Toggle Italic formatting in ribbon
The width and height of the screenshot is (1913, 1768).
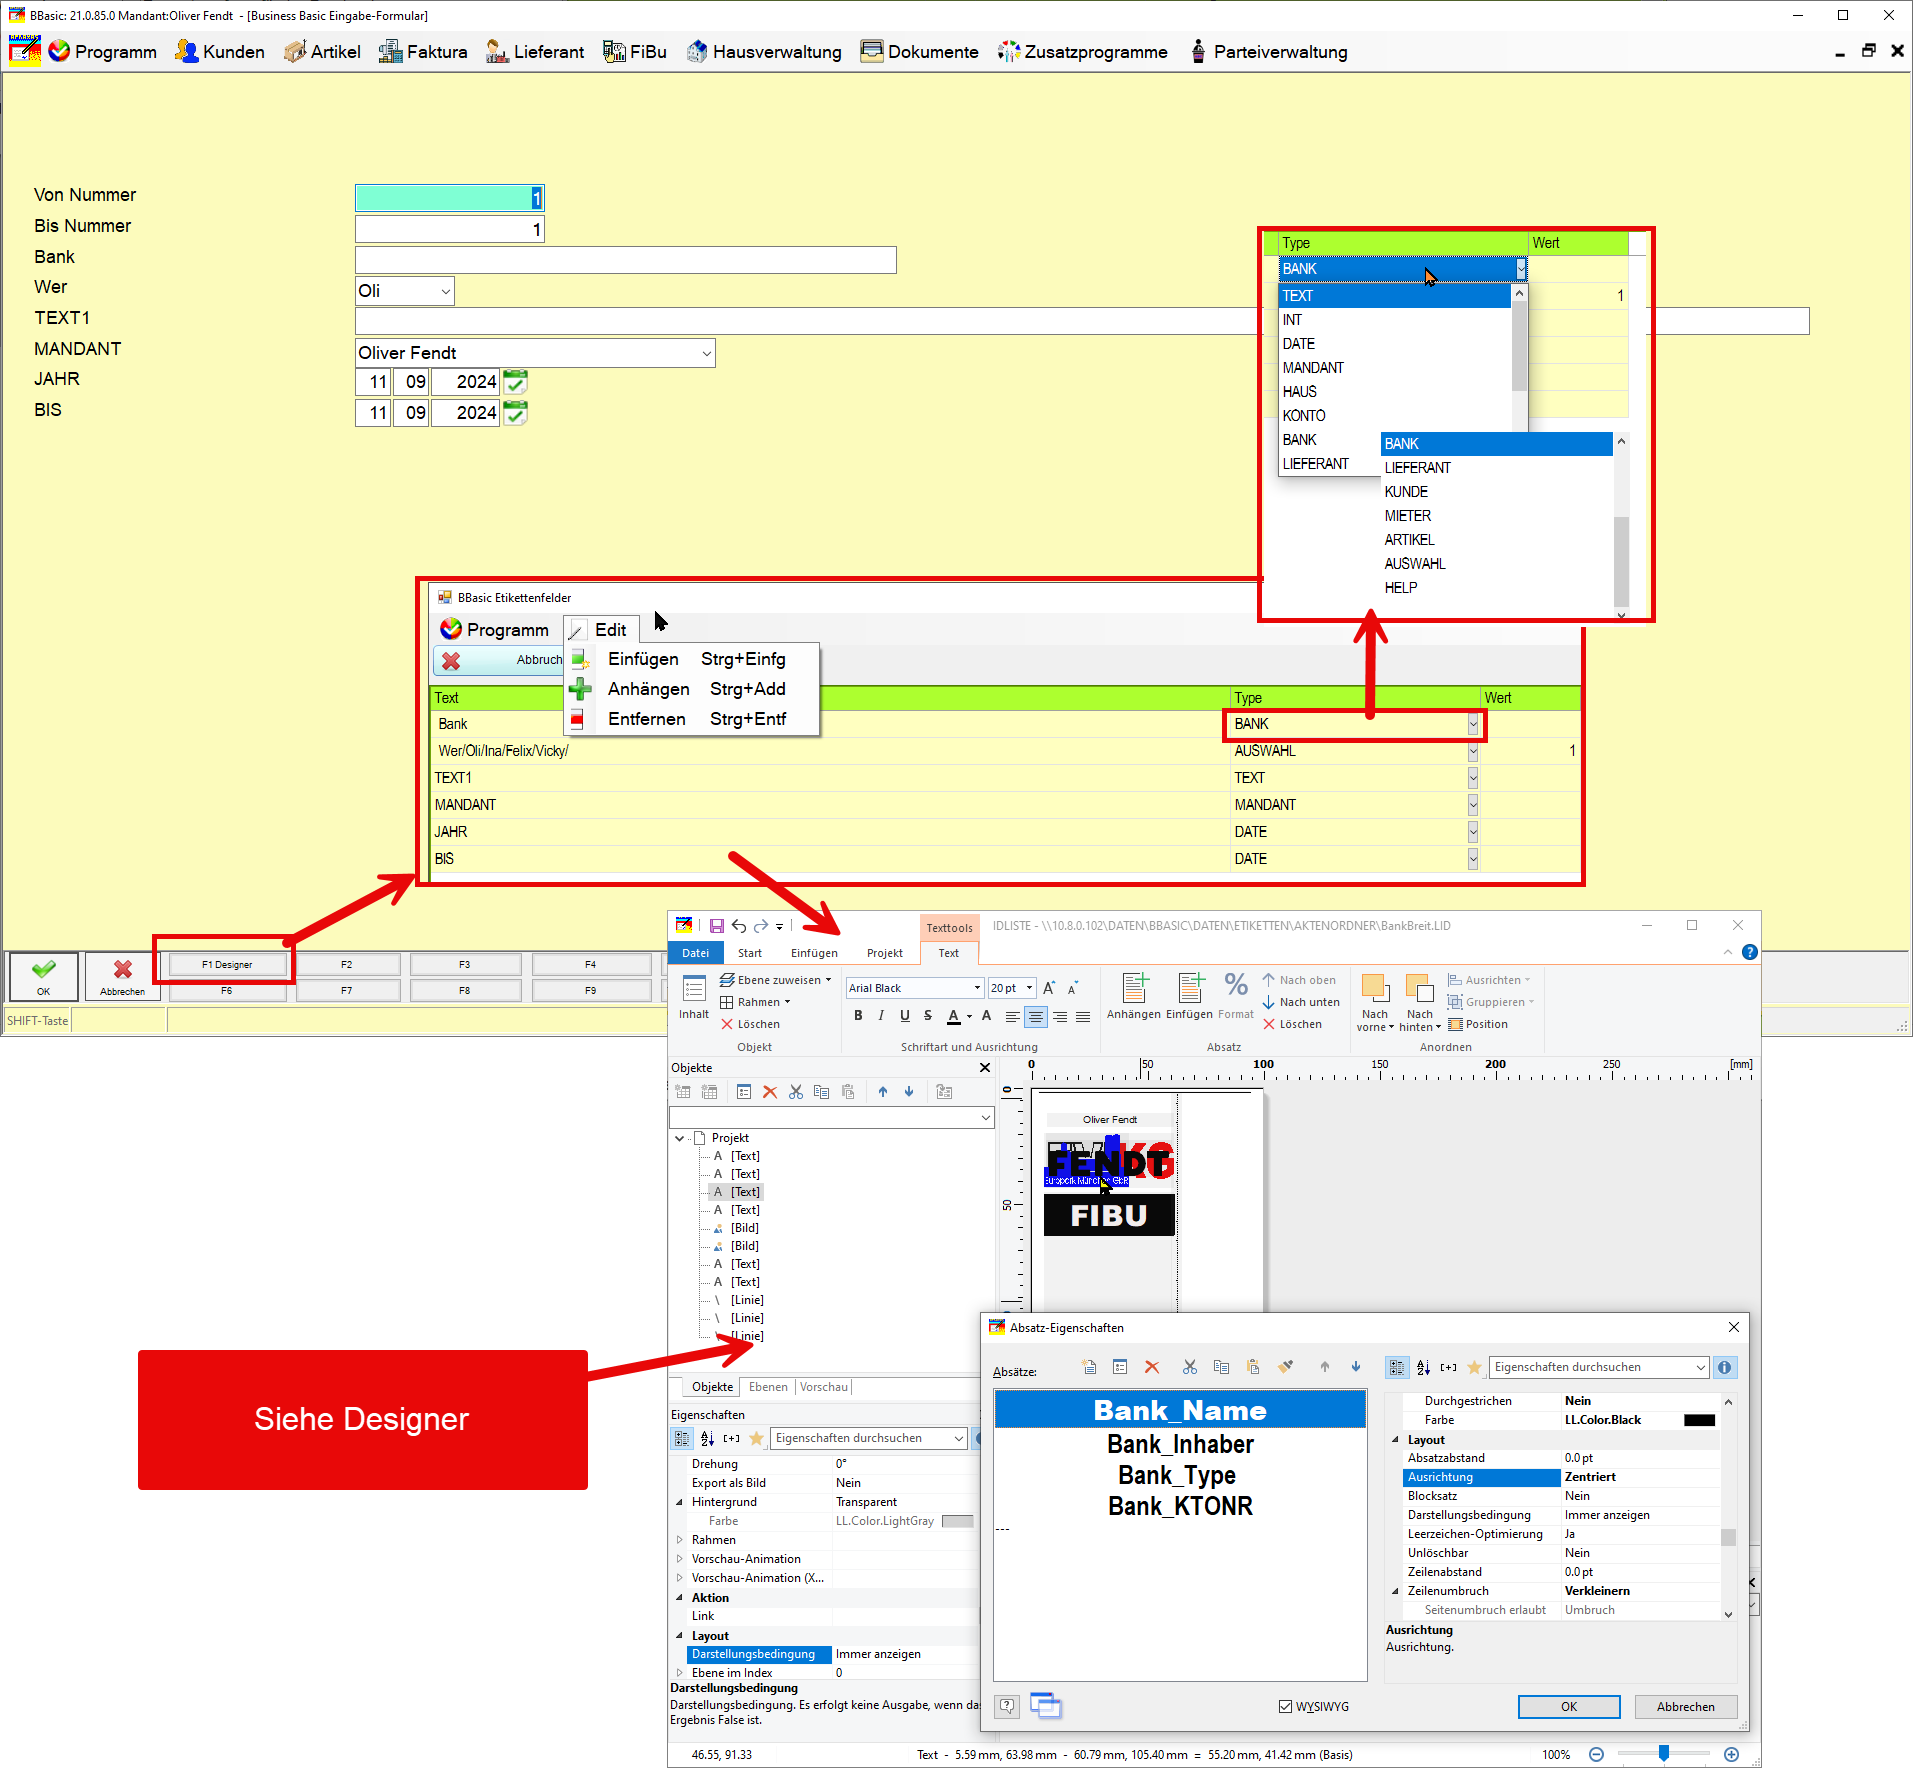pyautogui.click(x=881, y=1016)
